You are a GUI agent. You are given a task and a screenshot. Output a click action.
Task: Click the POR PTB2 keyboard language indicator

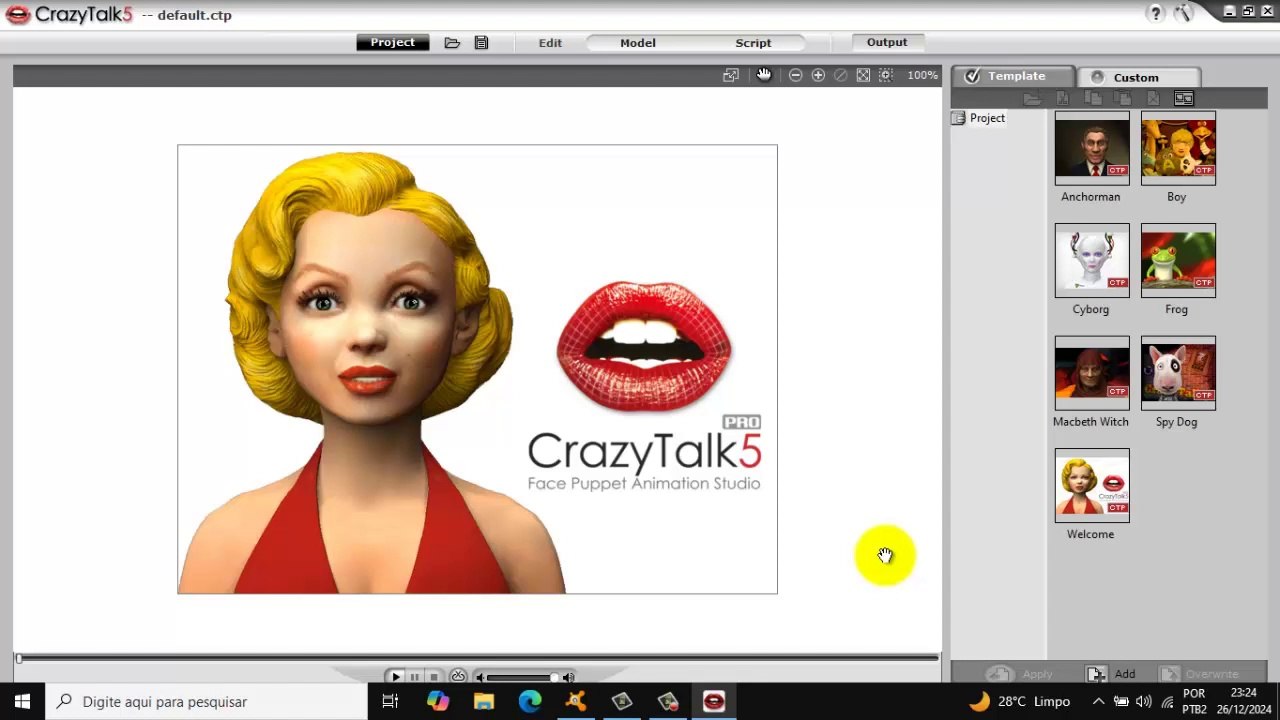(x=1194, y=701)
